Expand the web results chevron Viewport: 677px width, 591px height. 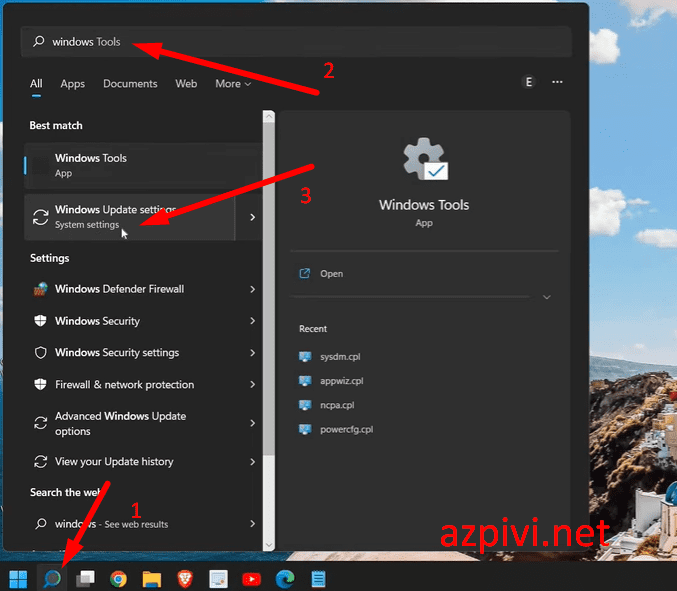tap(253, 524)
